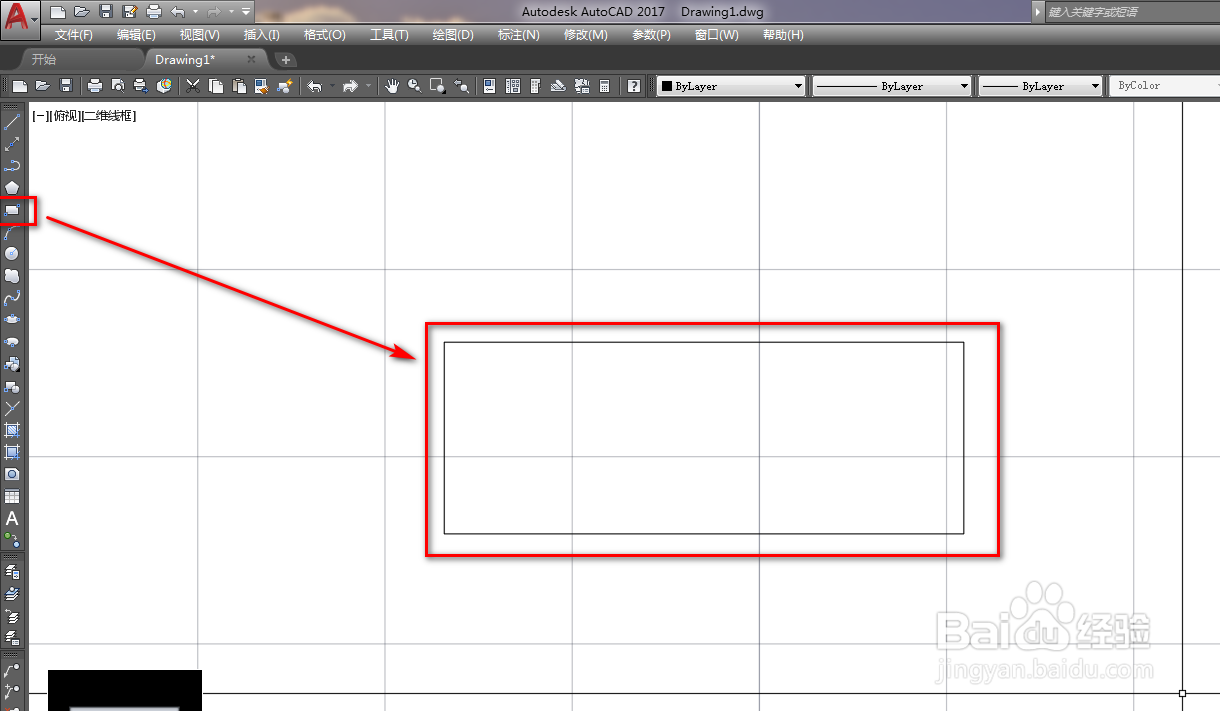Add a new drawing tab with plus button
Viewport: 1220px width, 711px height.
pyautogui.click(x=285, y=60)
